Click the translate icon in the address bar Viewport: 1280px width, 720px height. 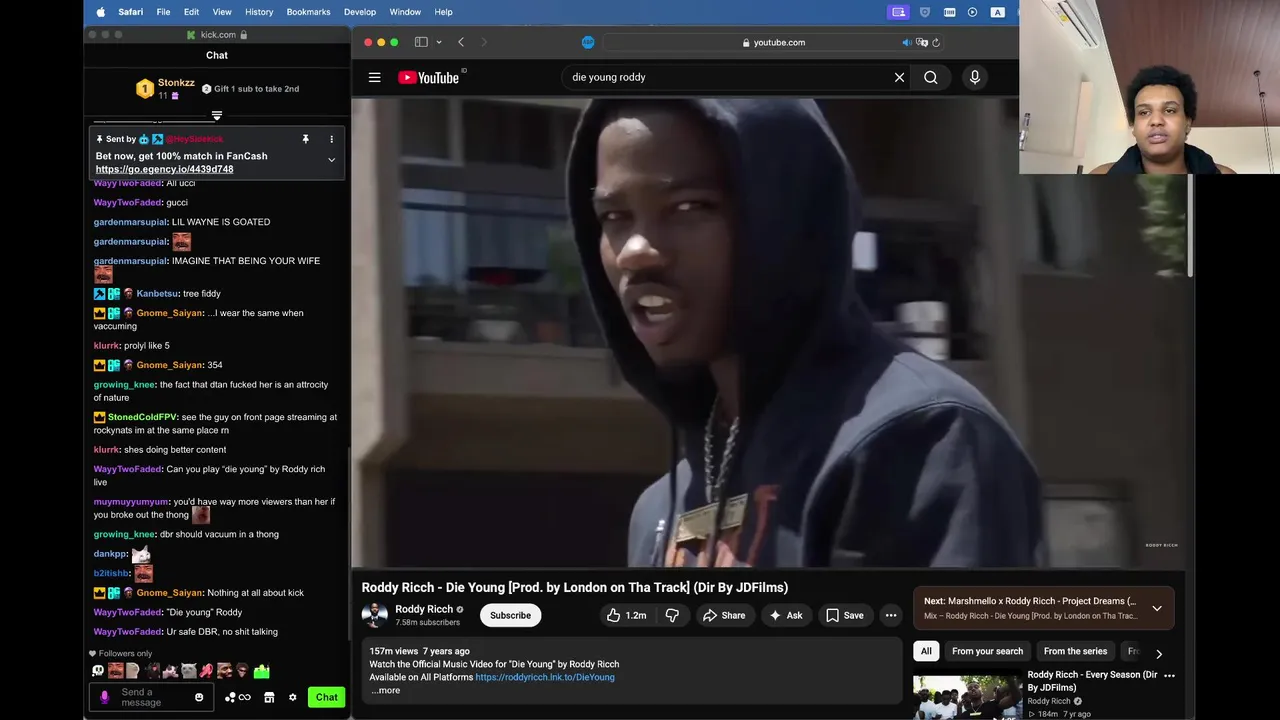tap(922, 42)
